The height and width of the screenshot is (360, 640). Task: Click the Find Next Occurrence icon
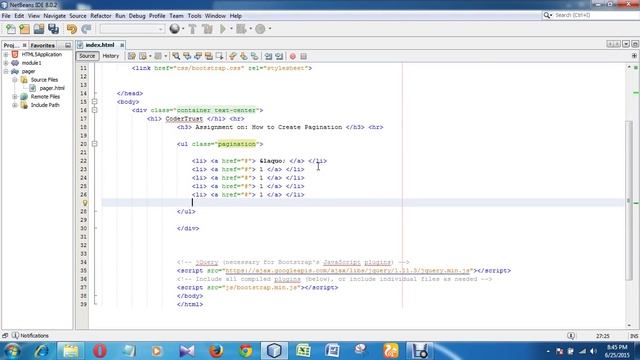(x=198, y=56)
